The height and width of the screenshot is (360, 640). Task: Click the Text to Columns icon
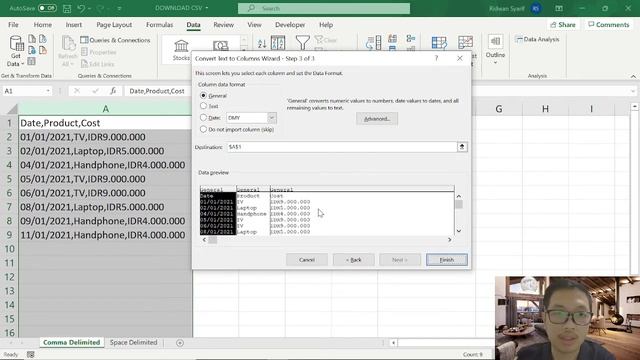tap(373, 43)
